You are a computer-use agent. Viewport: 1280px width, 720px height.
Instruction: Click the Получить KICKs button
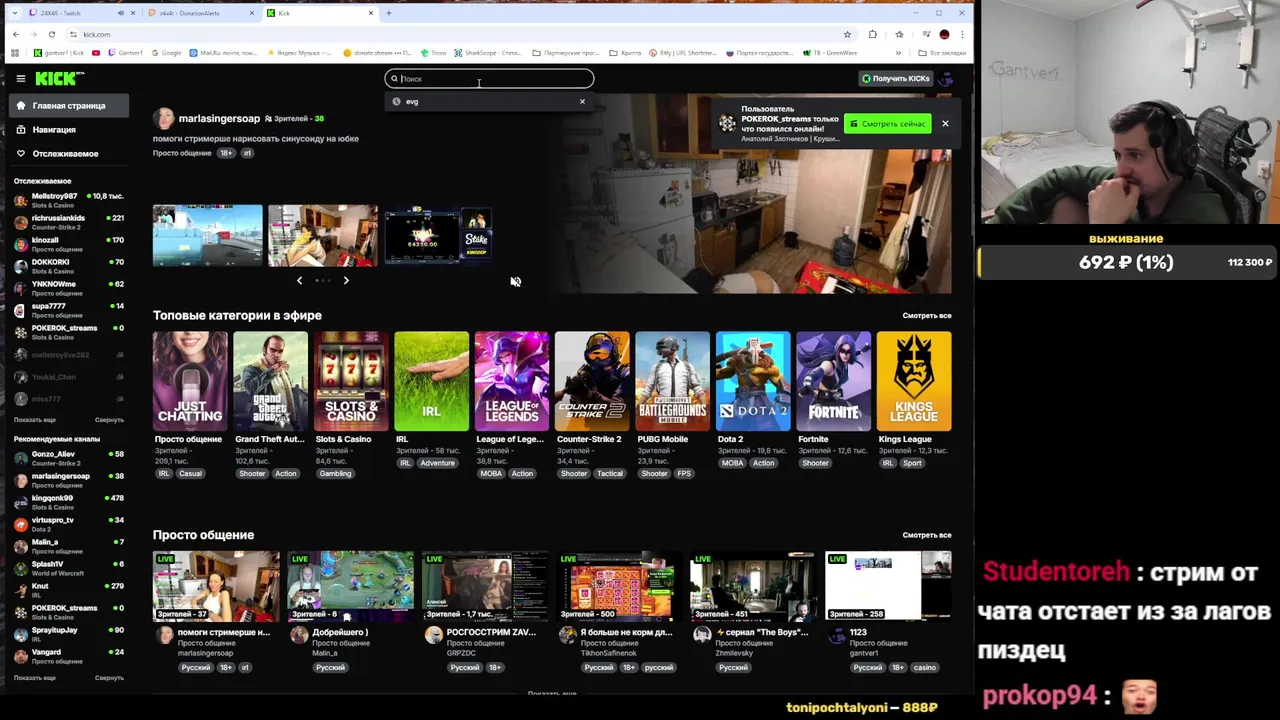895,78
